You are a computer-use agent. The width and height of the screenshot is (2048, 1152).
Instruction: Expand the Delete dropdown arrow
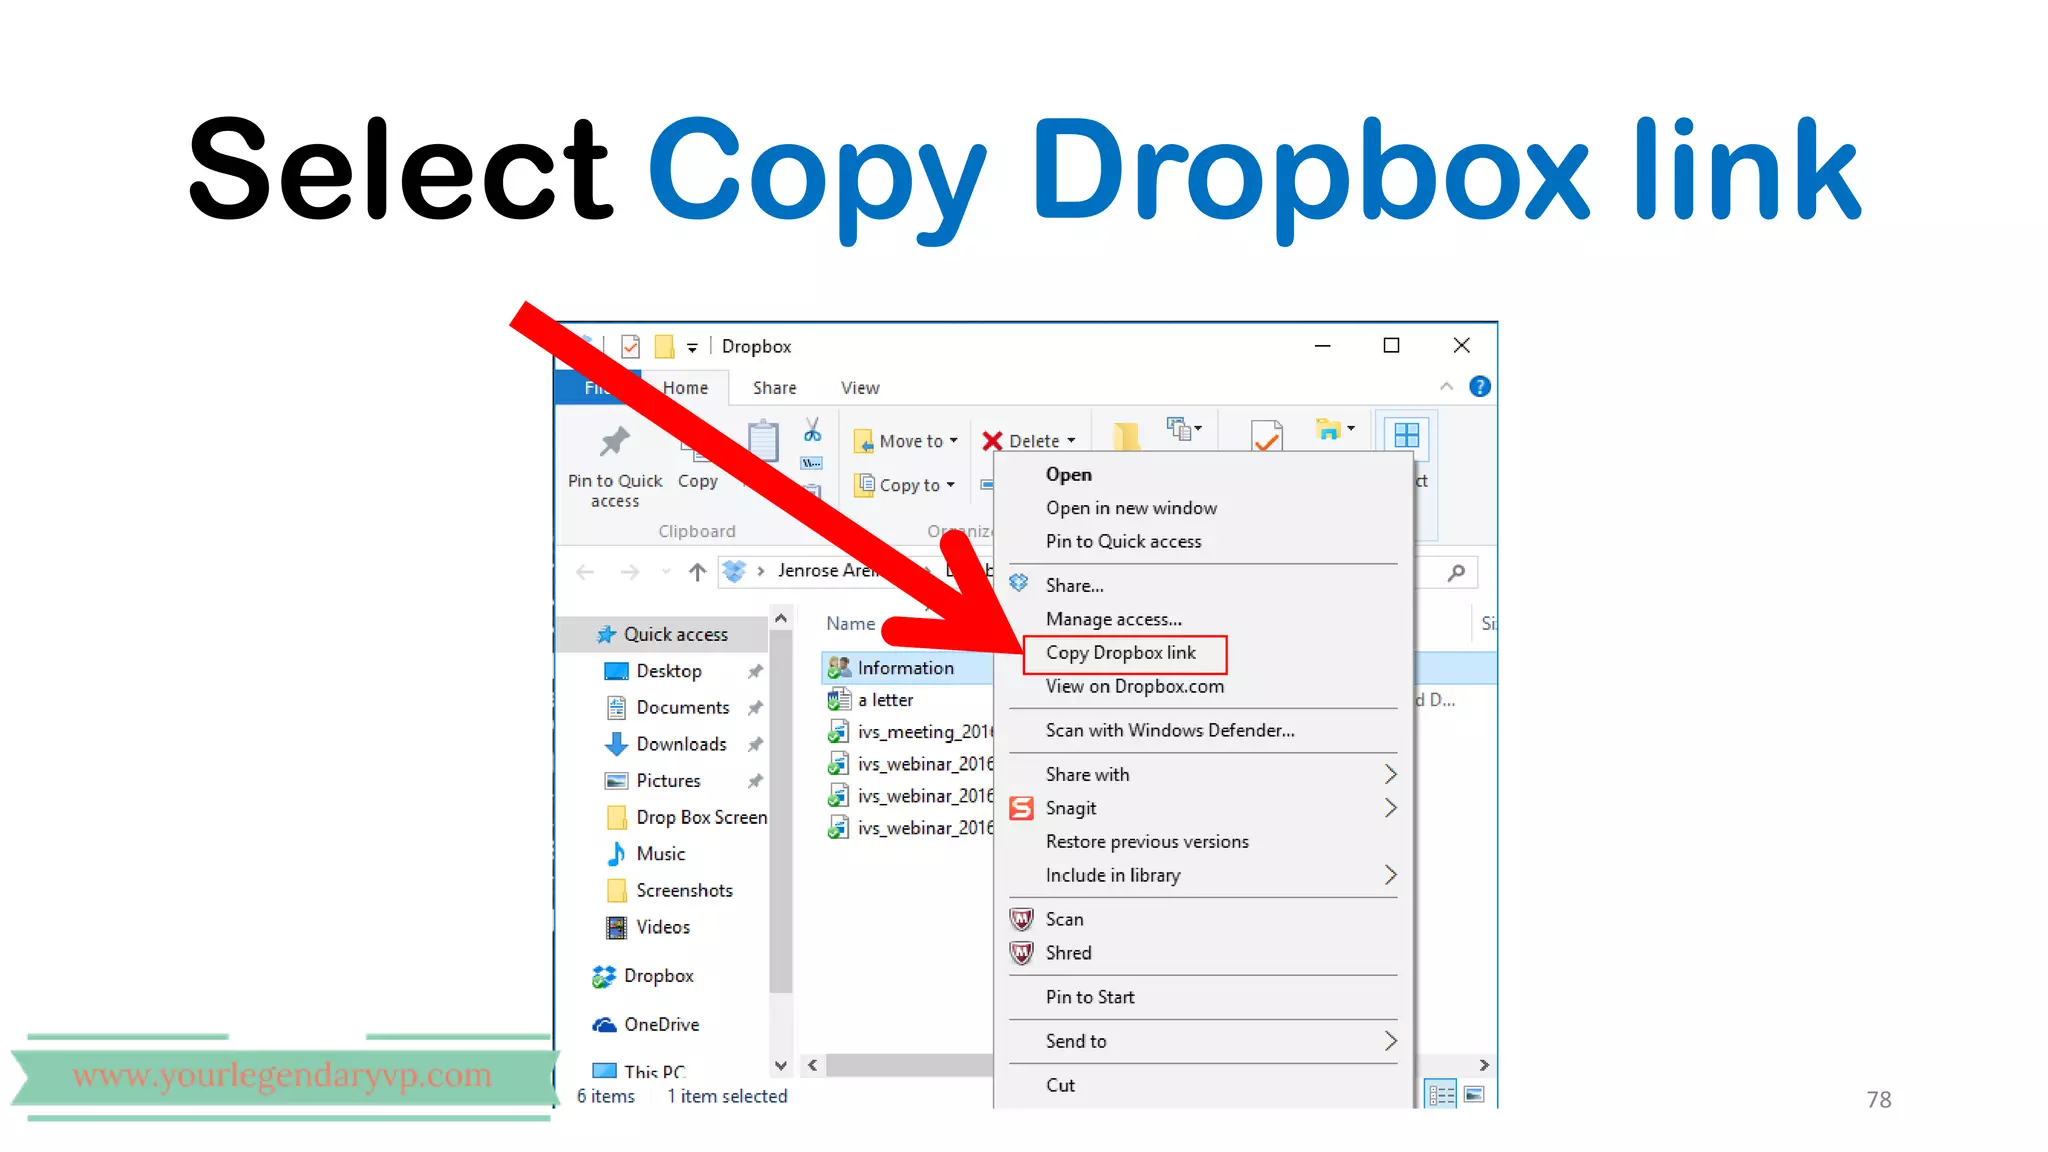pyautogui.click(x=1071, y=441)
